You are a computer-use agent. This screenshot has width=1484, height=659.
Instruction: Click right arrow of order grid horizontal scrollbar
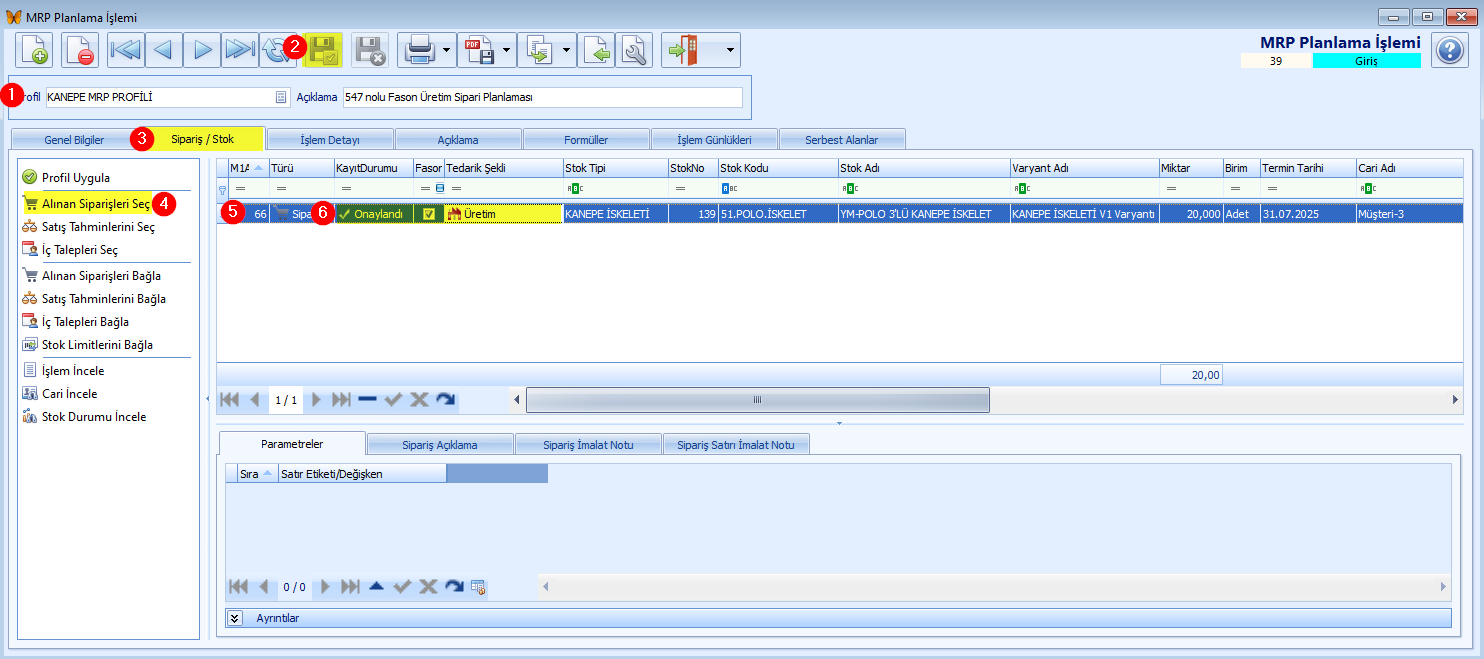tap(1455, 399)
